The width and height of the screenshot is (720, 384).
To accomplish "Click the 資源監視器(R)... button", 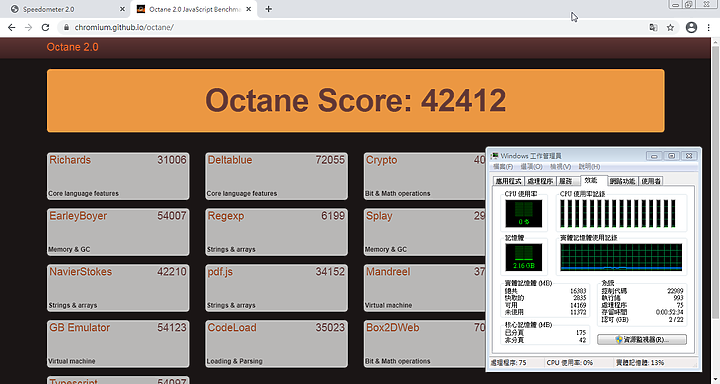I will pos(641,339).
